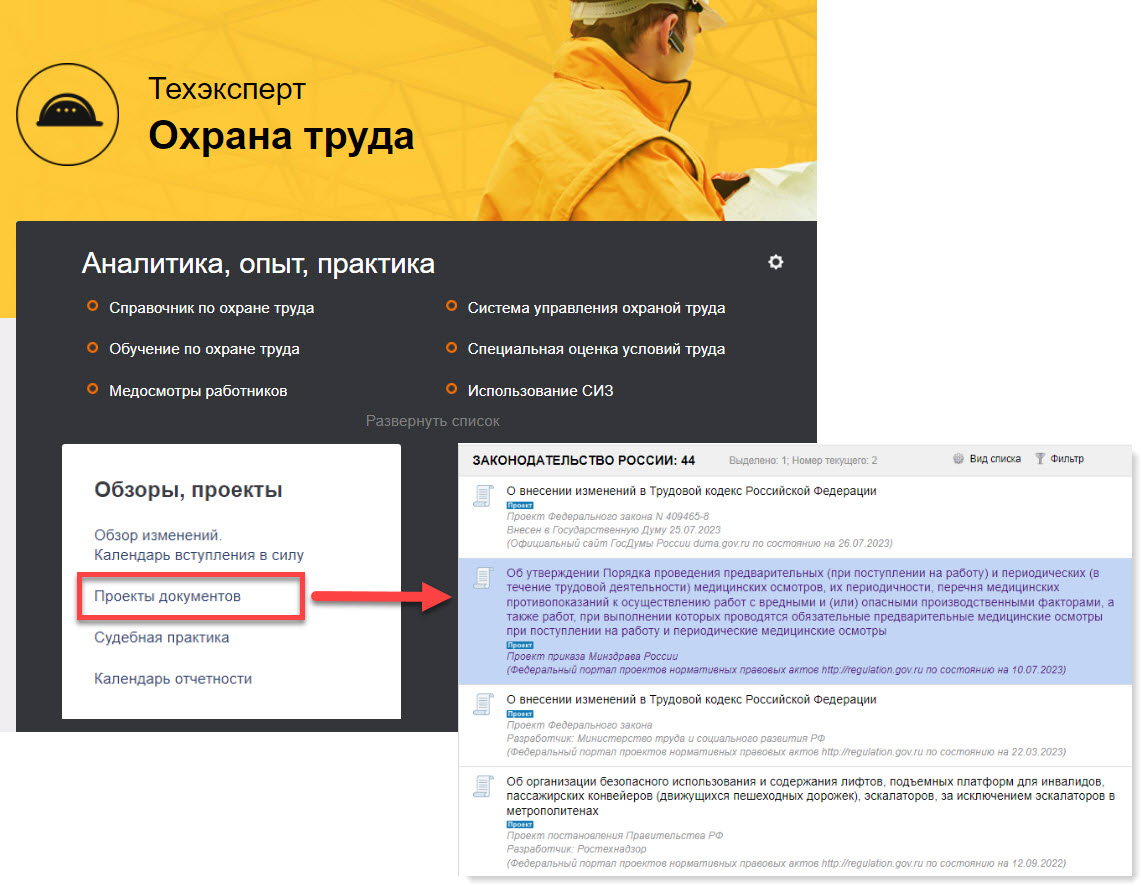Click status Выделено: 1; Номер текущего: 2
The height and width of the screenshot is (887, 1141).
pos(803,461)
